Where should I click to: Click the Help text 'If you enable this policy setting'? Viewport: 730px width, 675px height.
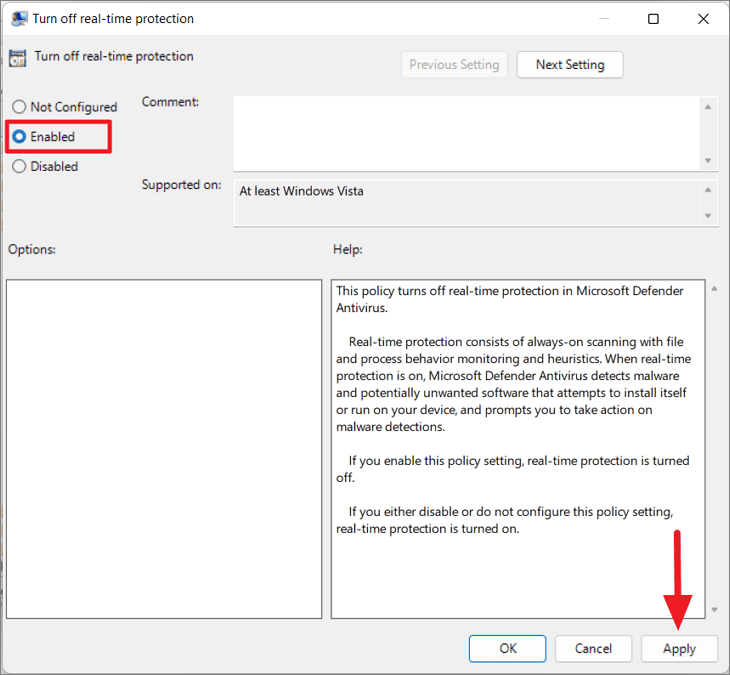click(438, 460)
